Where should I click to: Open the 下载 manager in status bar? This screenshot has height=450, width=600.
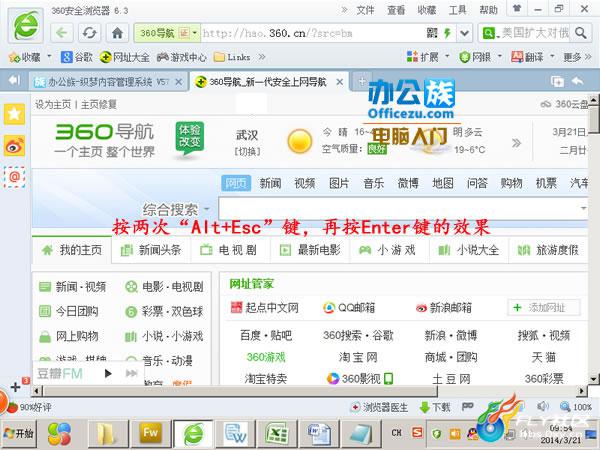[435, 408]
